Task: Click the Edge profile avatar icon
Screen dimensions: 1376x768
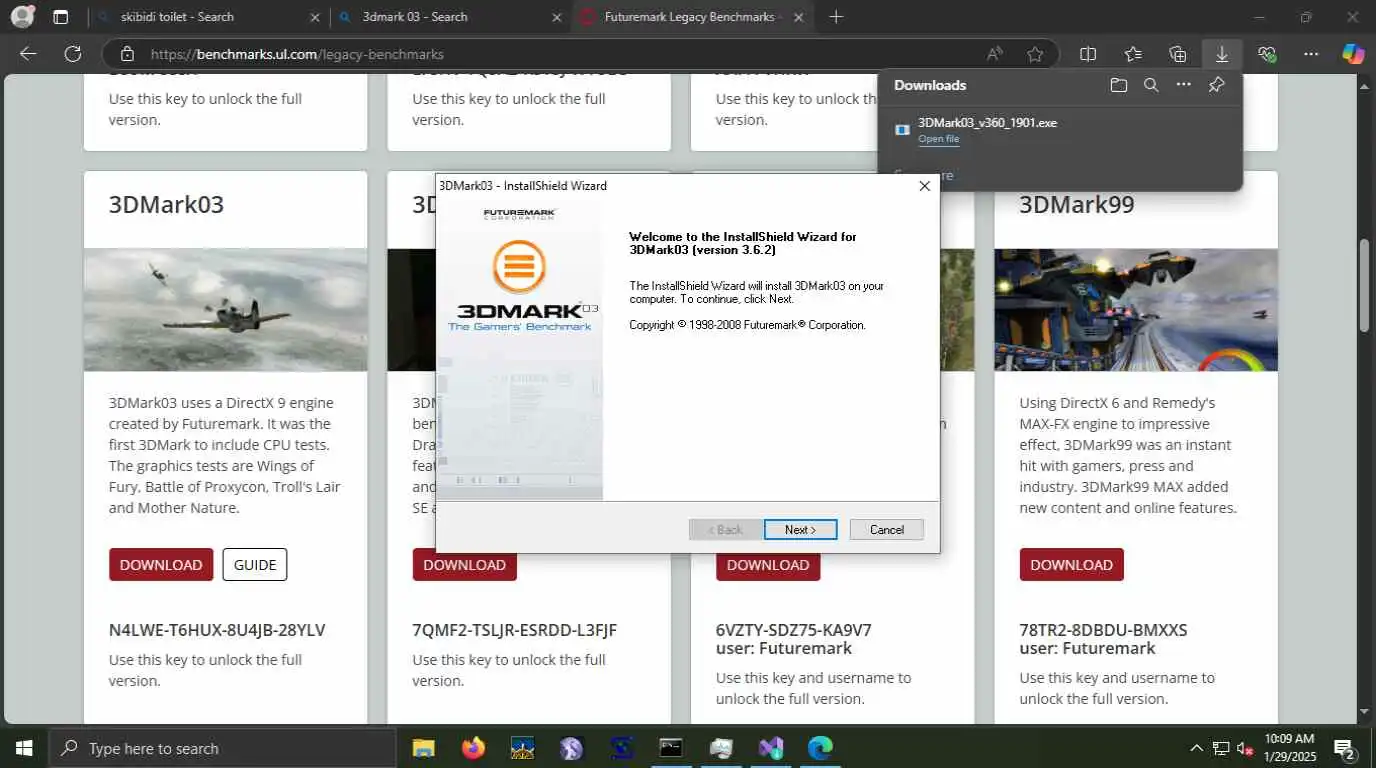Action: click(x=22, y=17)
